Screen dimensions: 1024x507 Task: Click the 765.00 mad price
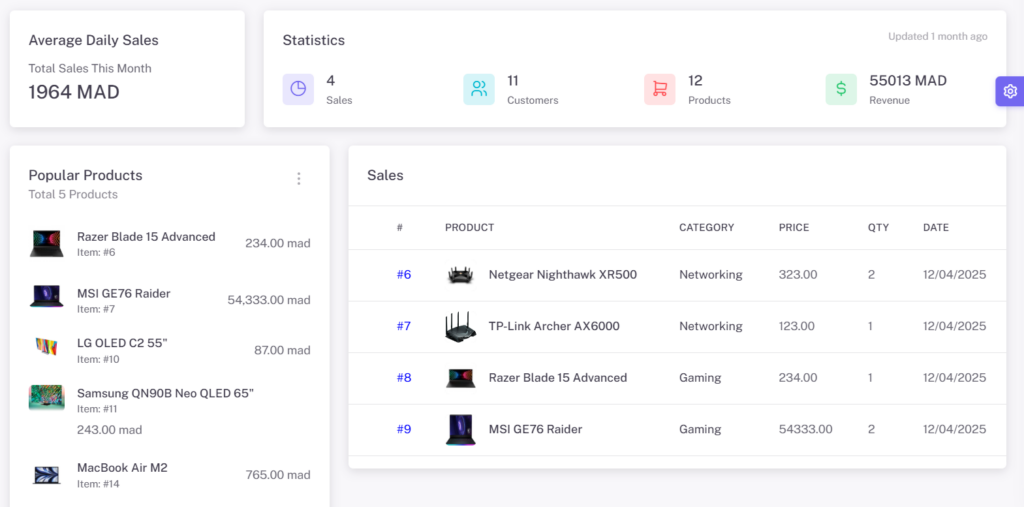(278, 475)
